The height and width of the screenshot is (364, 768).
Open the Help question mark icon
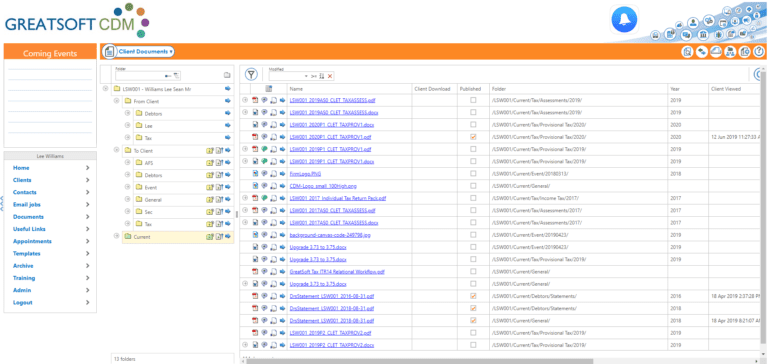[759, 51]
